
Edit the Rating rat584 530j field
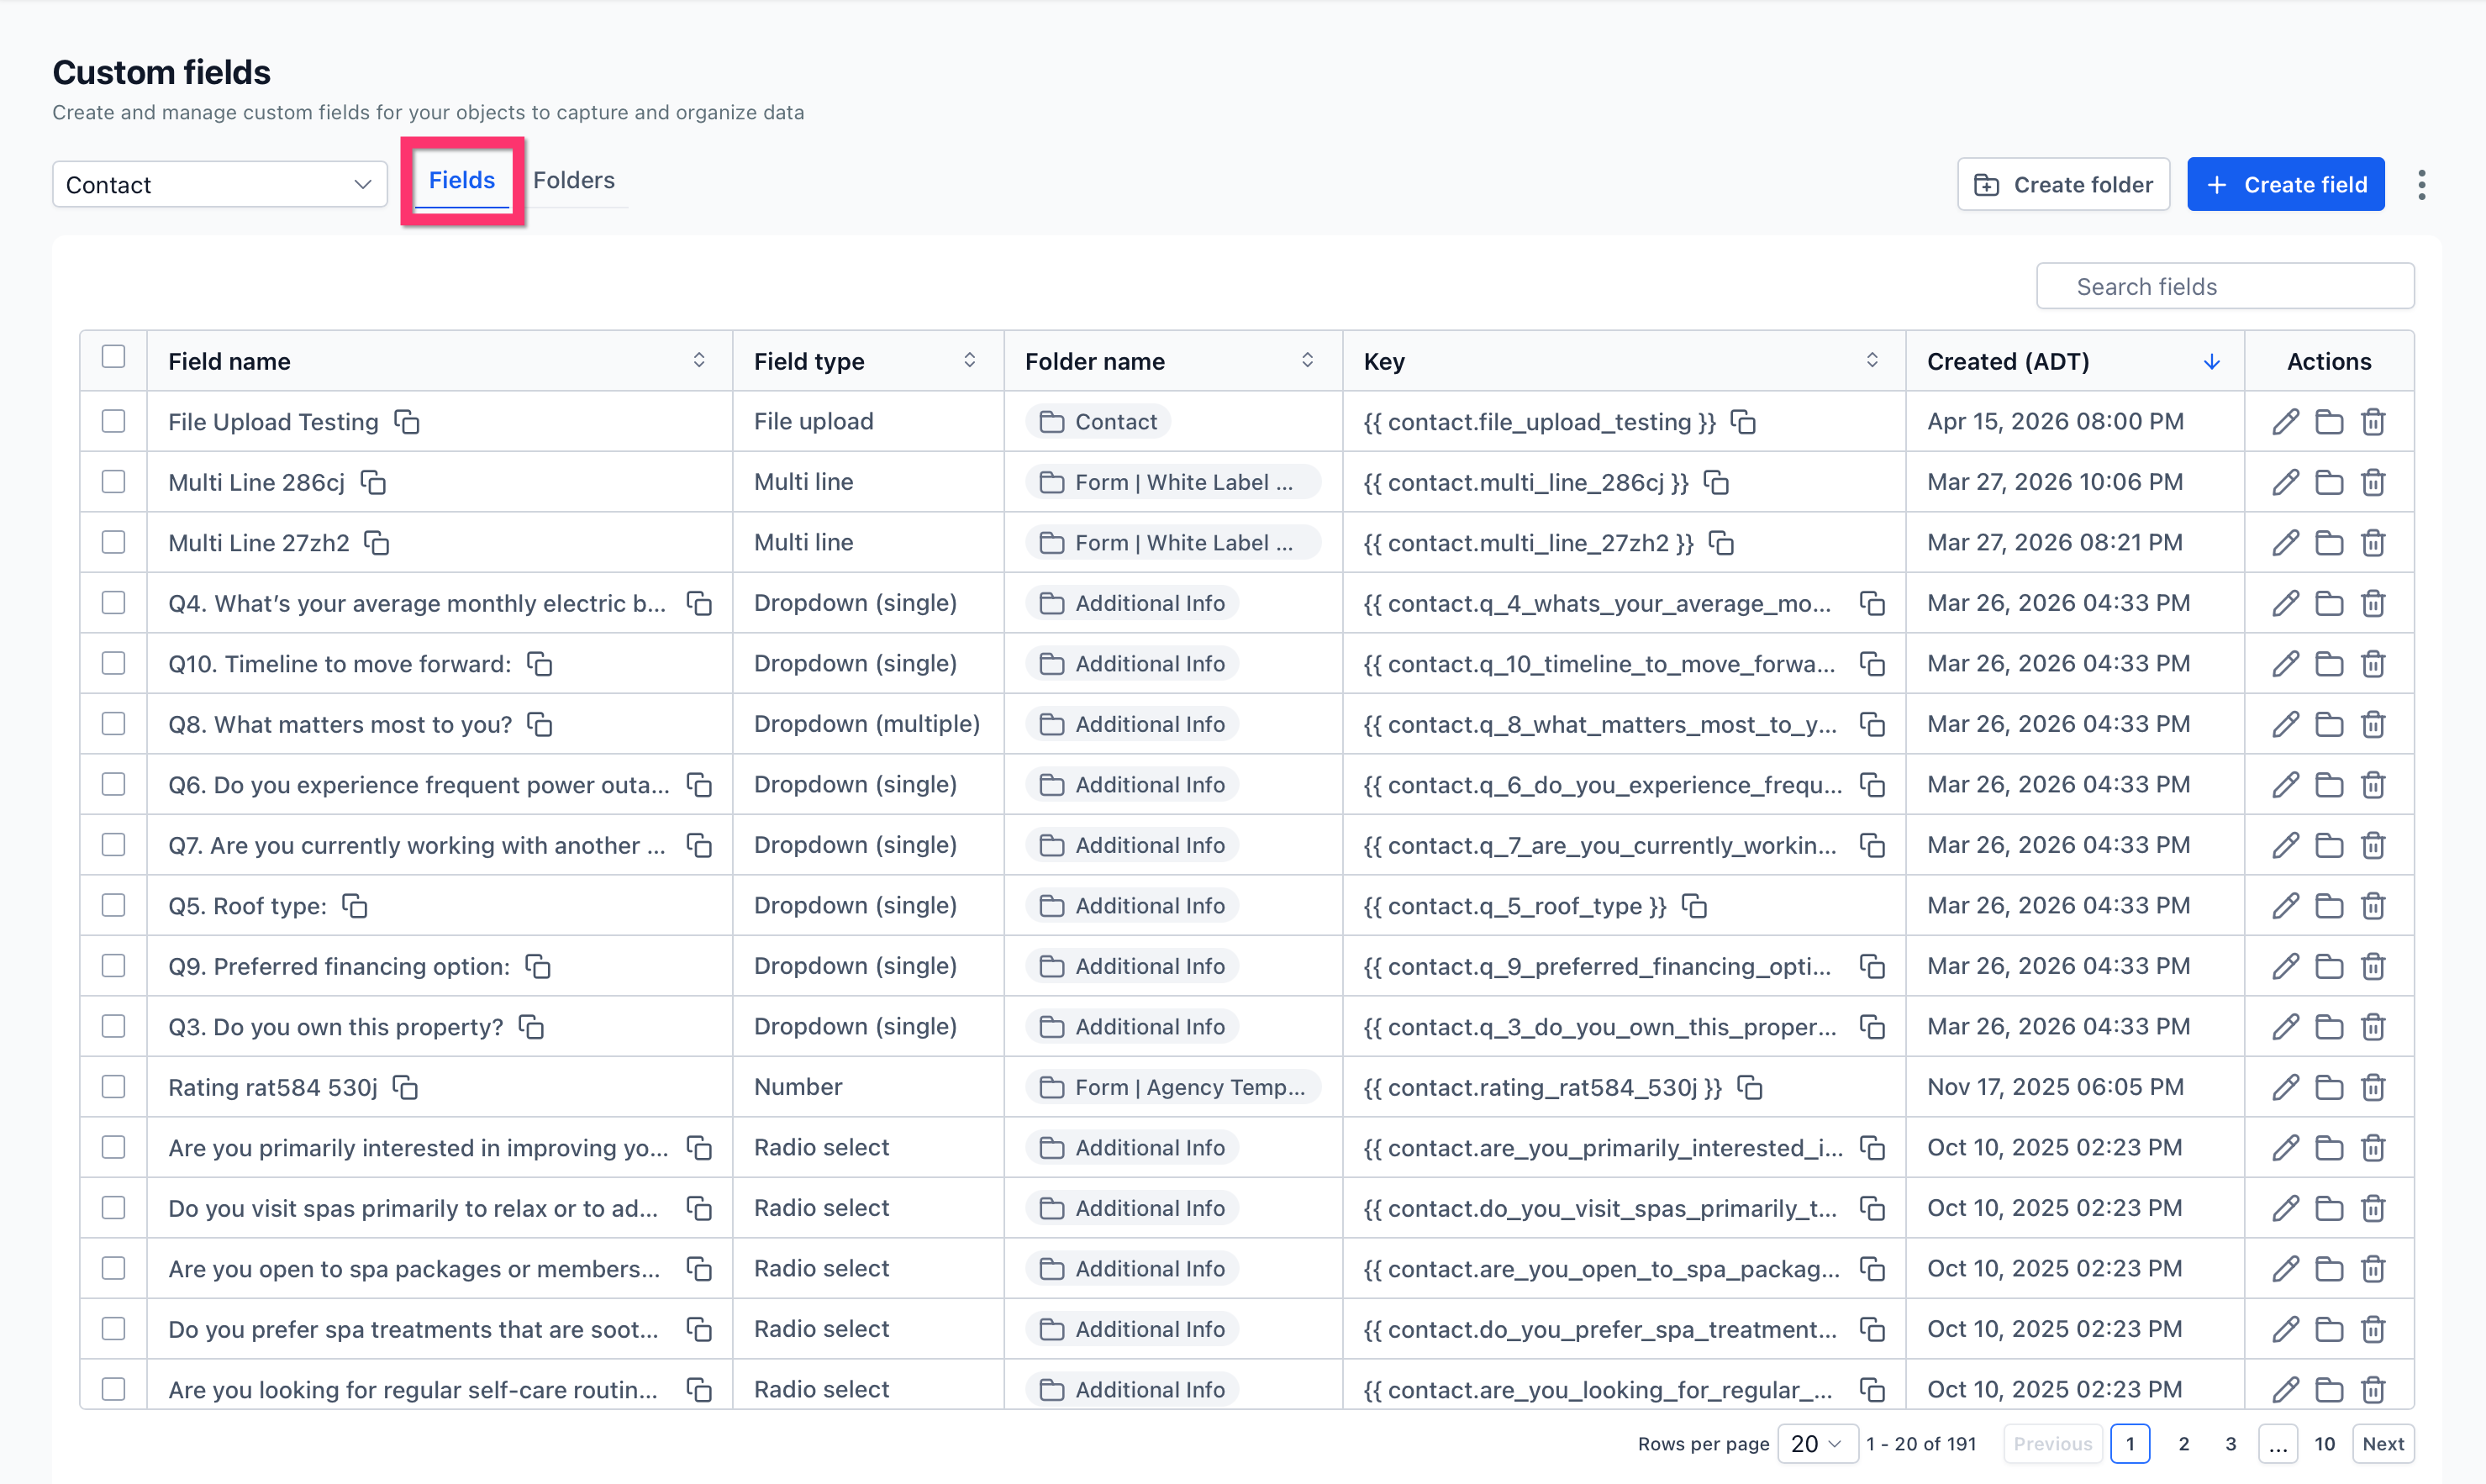coord(2285,1087)
